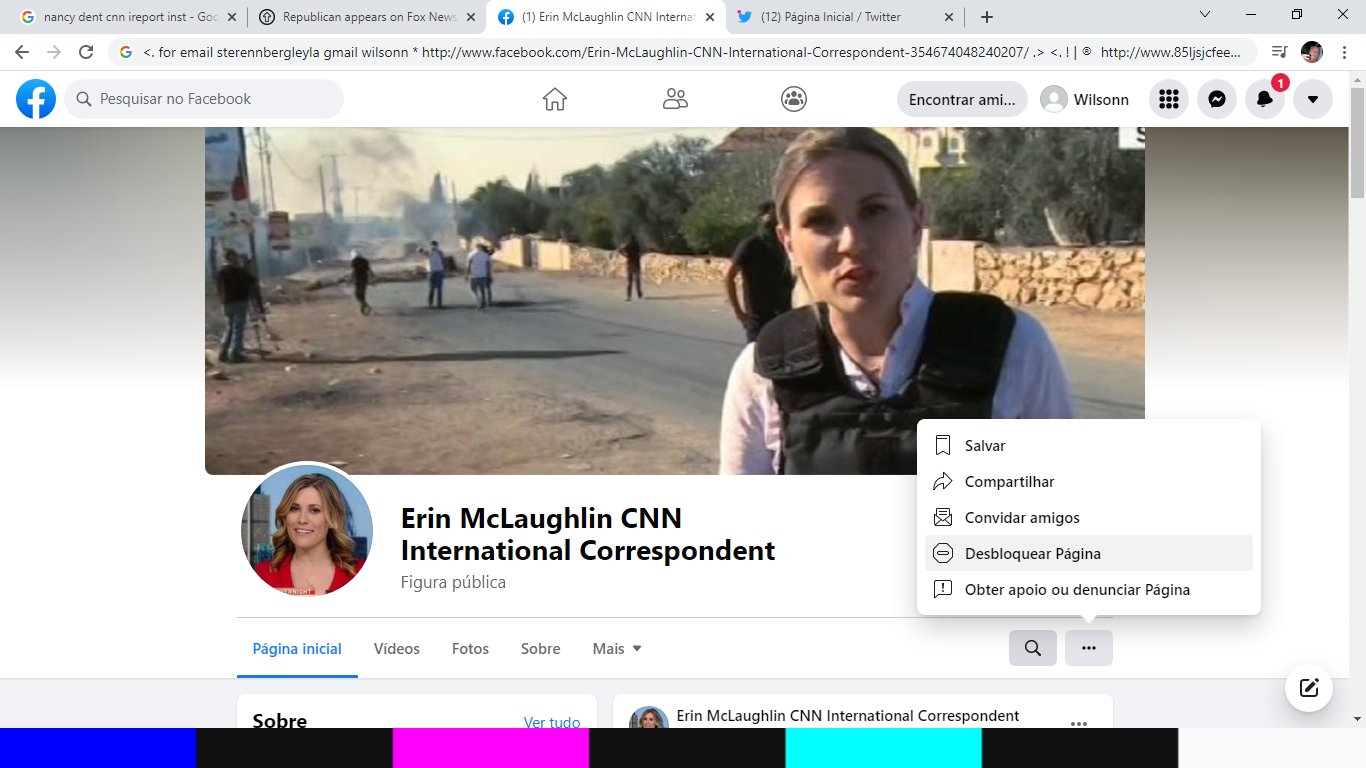Image resolution: width=1366 pixels, height=768 pixels.
Task: Open the Página inicial page tab
Action: (x=297, y=649)
